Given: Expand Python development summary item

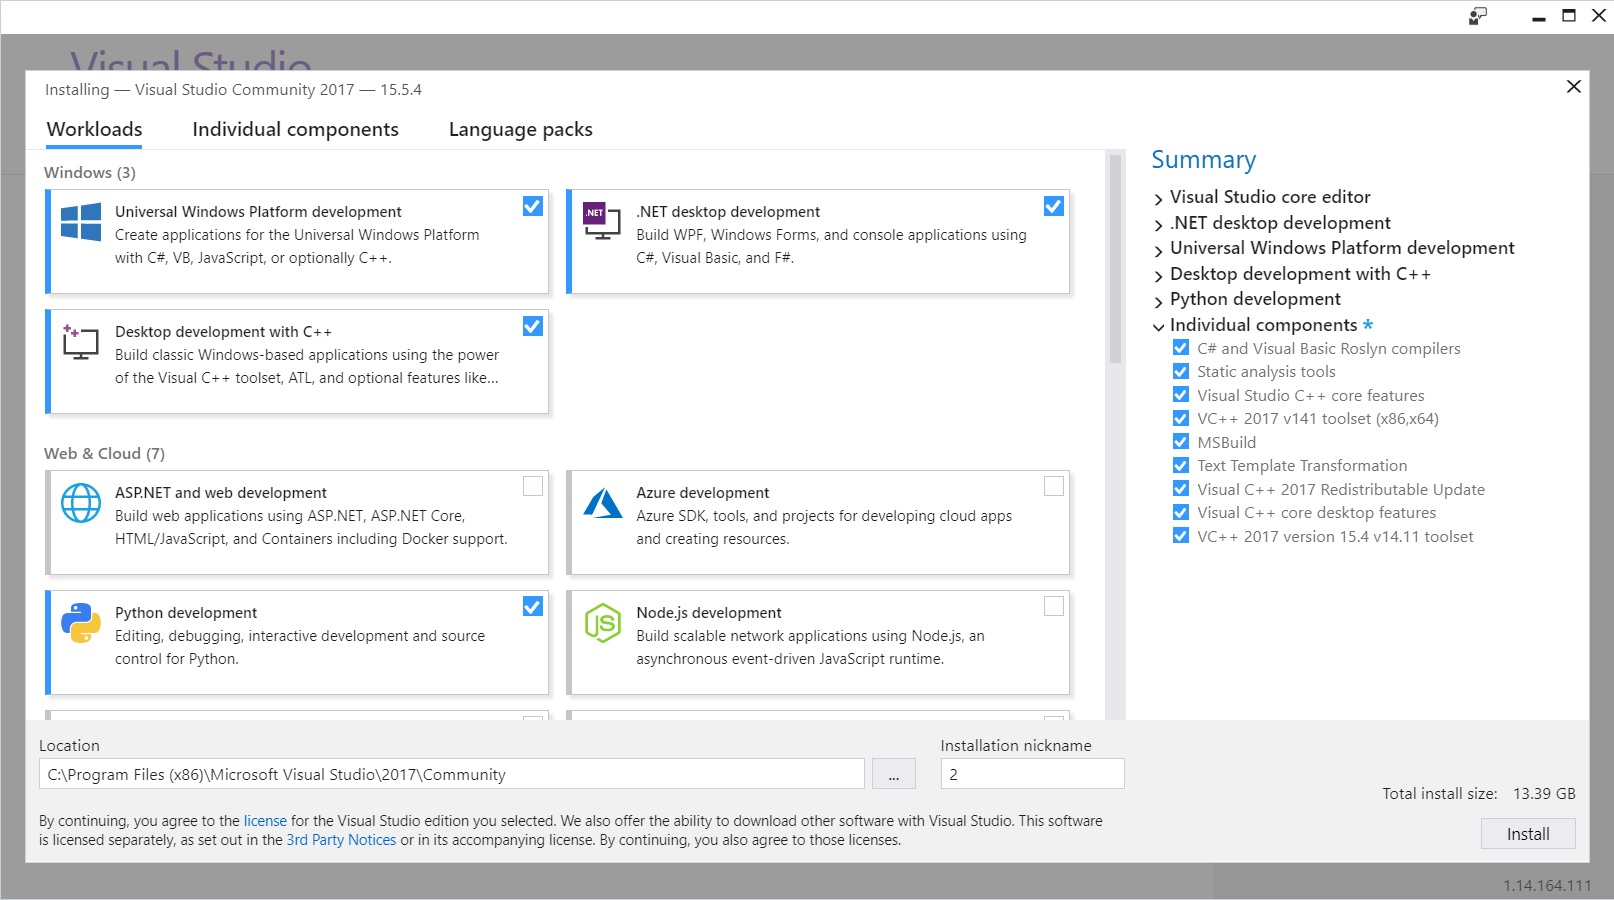Looking at the screenshot, I should click(1159, 301).
